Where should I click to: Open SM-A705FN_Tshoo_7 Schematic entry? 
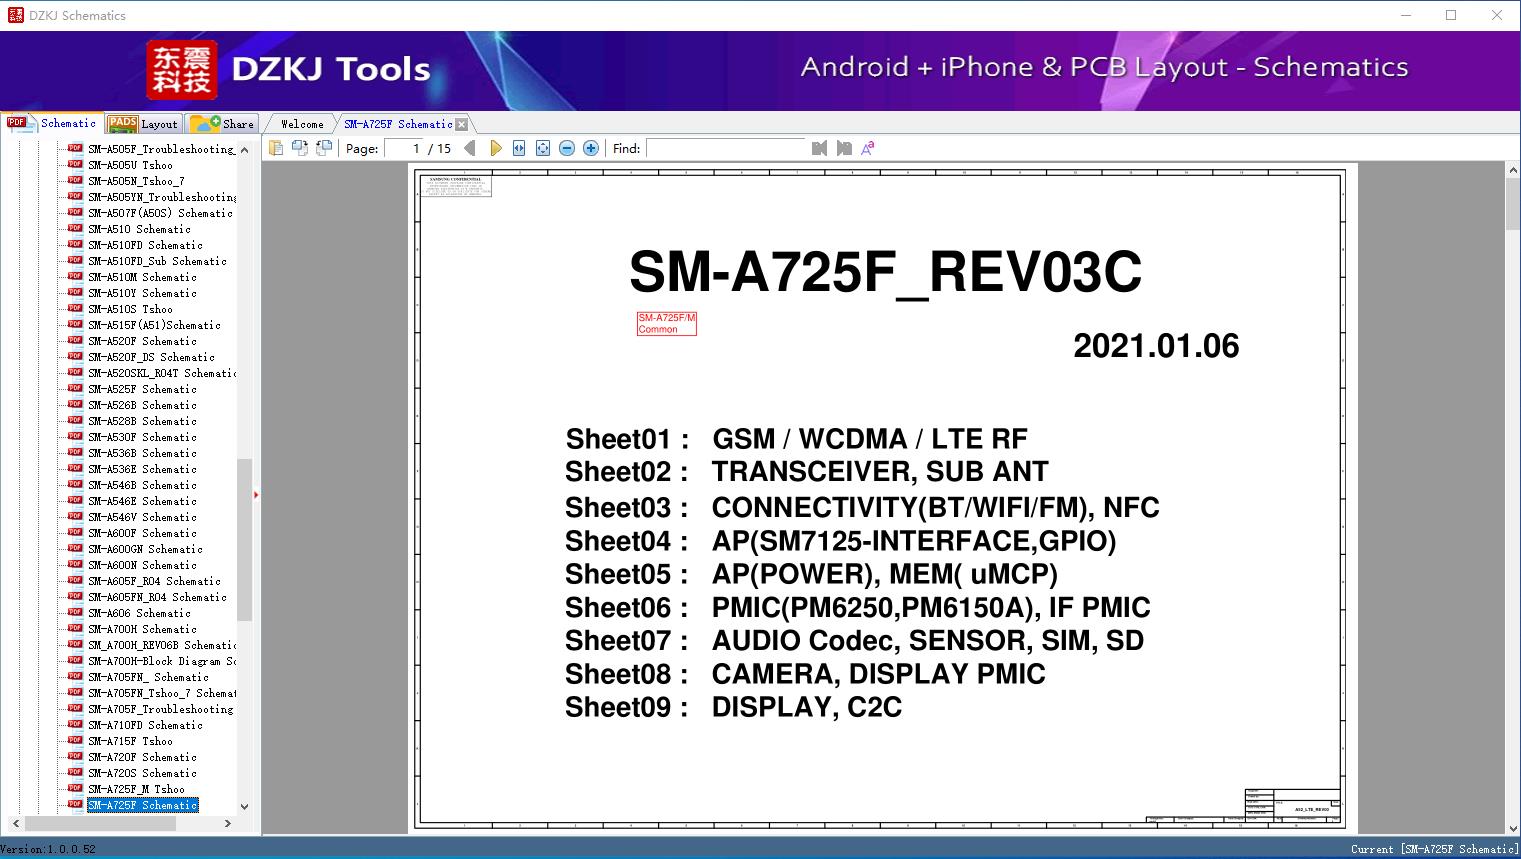pyautogui.click(x=162, y=693)
